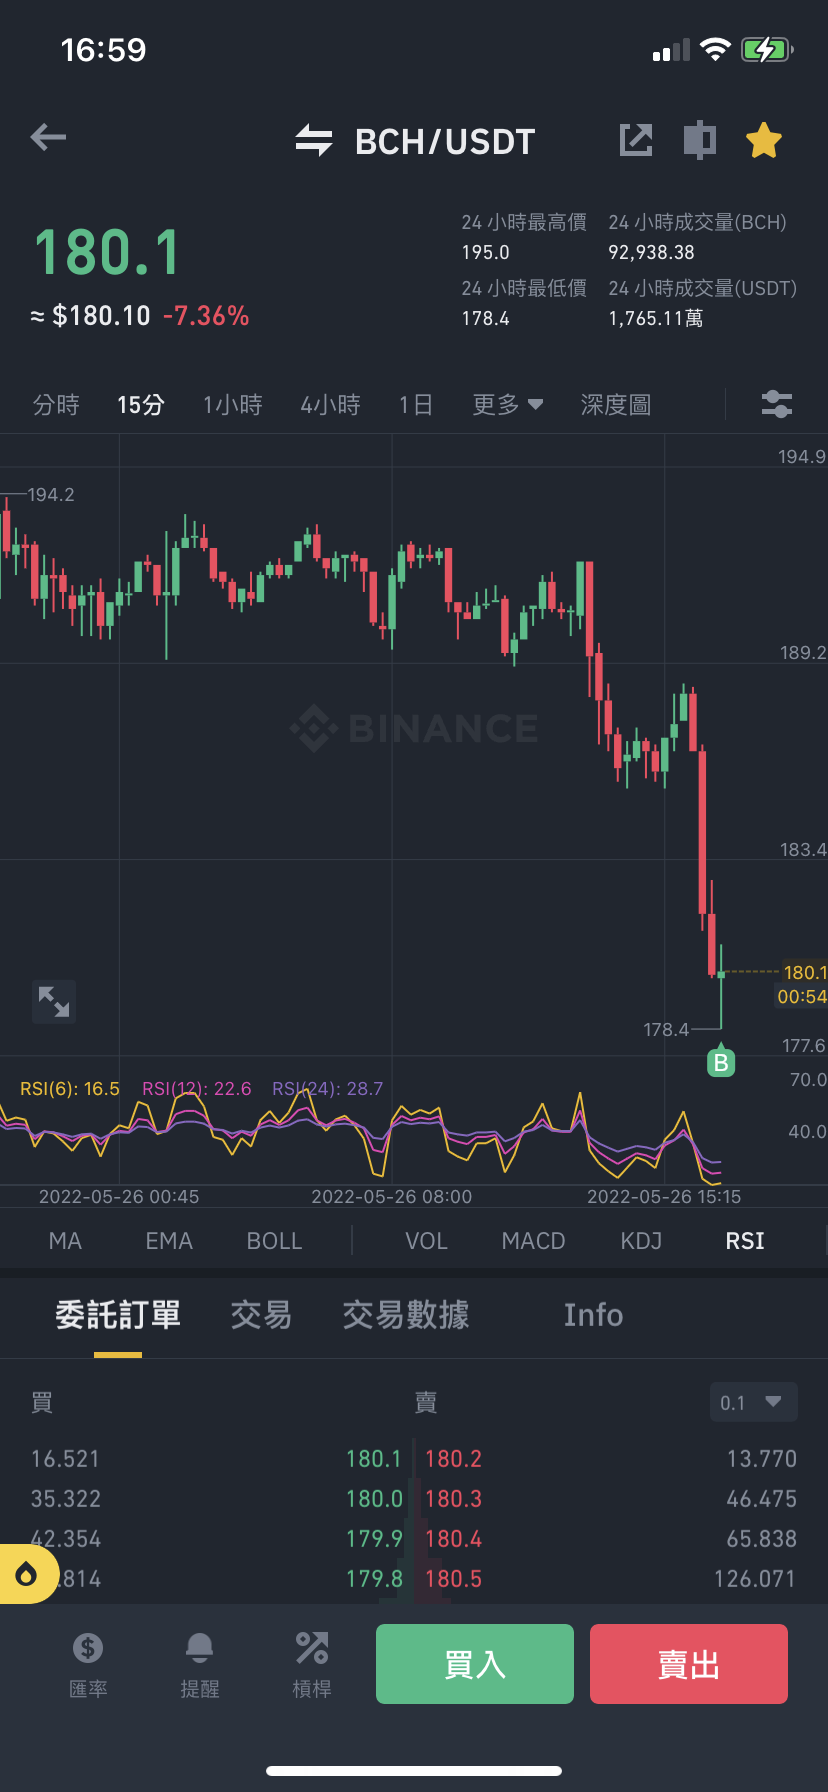Tap the red 賣出 sell button
Screen dimensions: 828x1792
(689, 1664)
